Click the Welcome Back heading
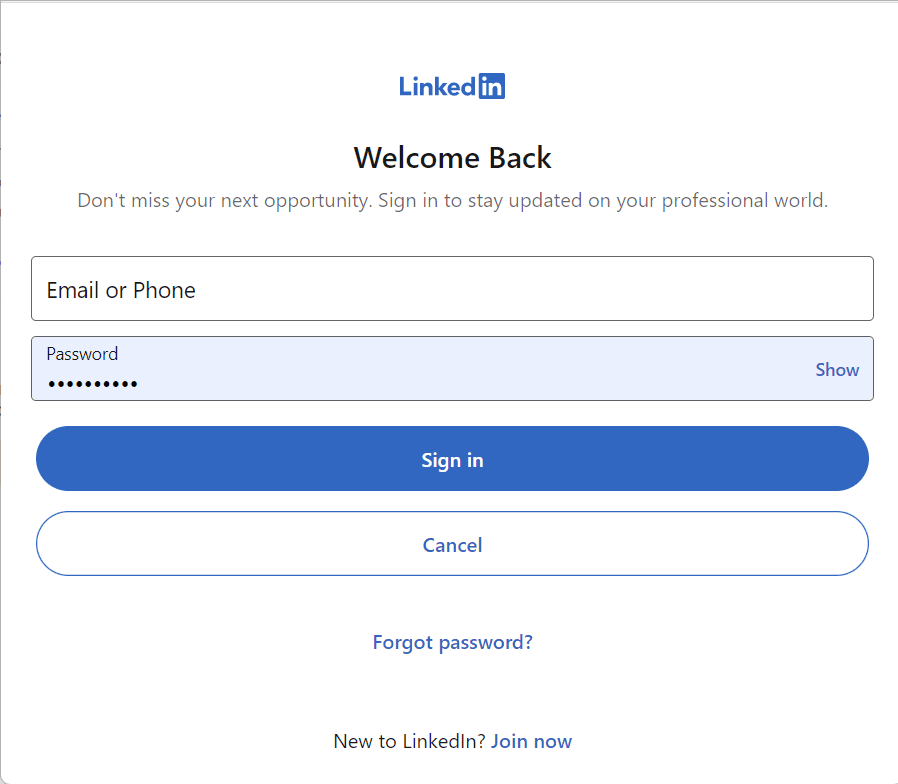The image size is (898, 784). (452, 158)
